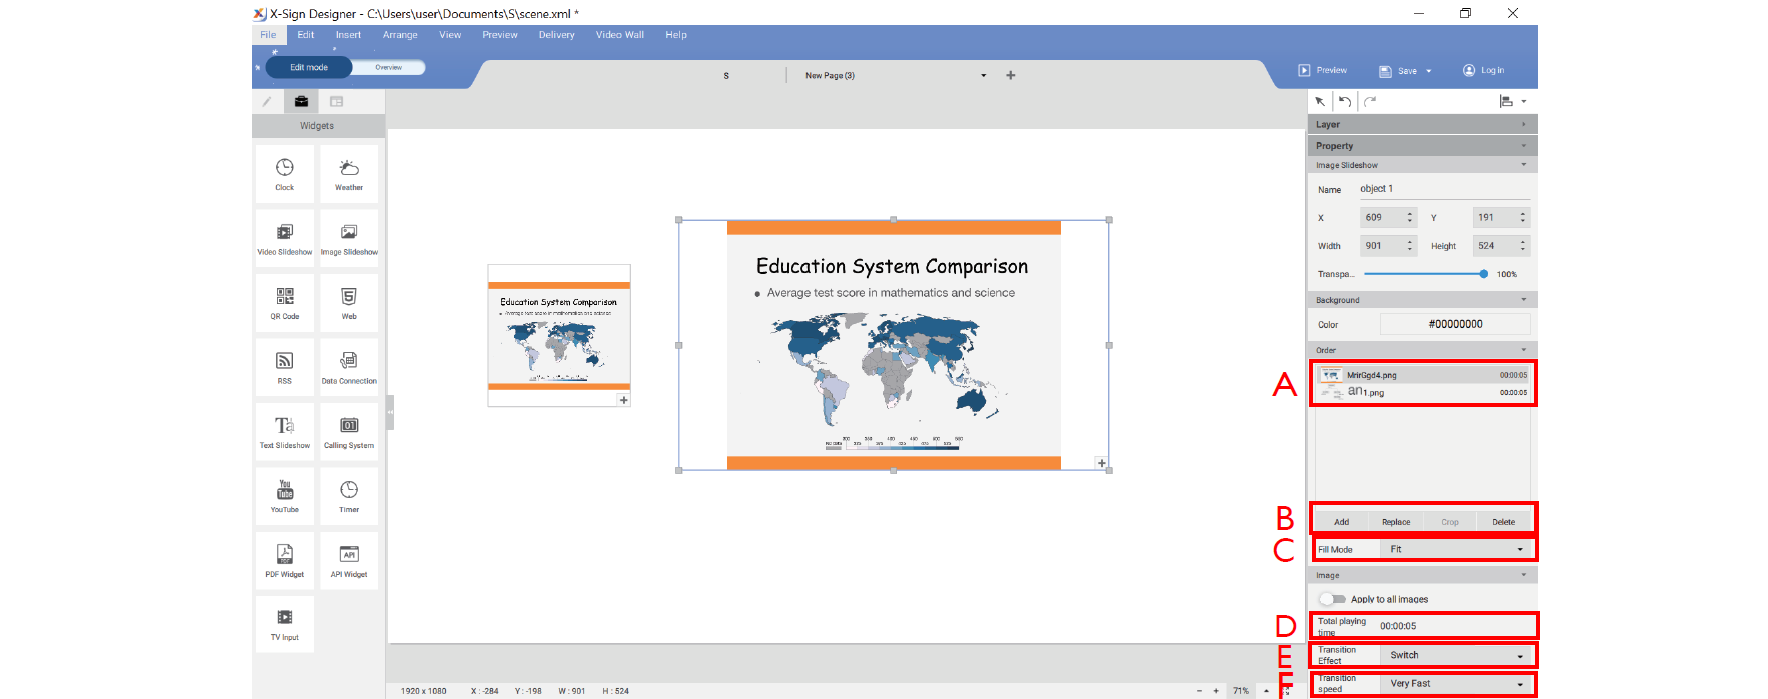The height and width of the screenshot is (699, 1768).
Task: Choose the QR Code widget
Action: click(285, 302)
